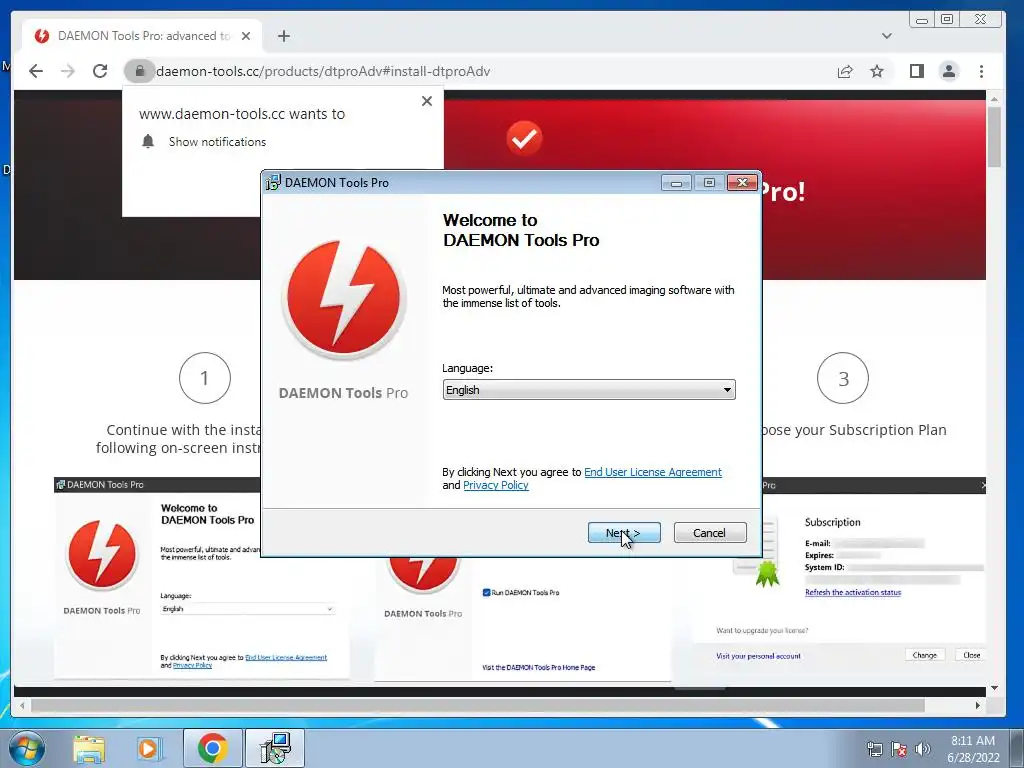1024x768 pixels.
Task: Click the scroll right arrow at bottom
Action: 978,705
